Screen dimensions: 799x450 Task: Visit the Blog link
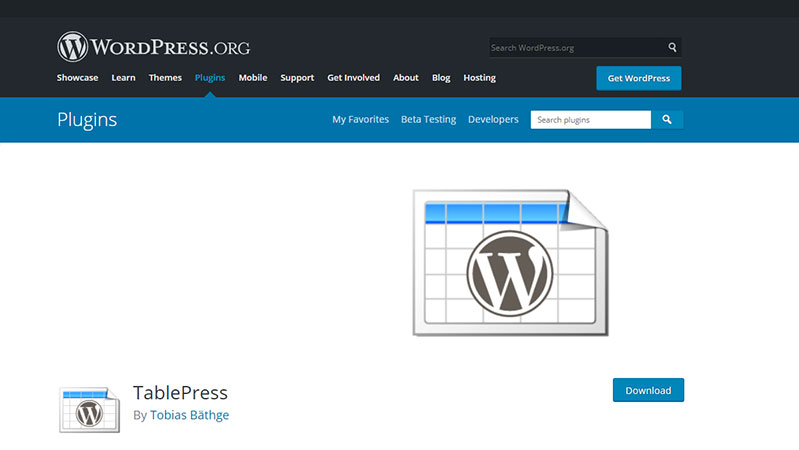pos(441,77)
